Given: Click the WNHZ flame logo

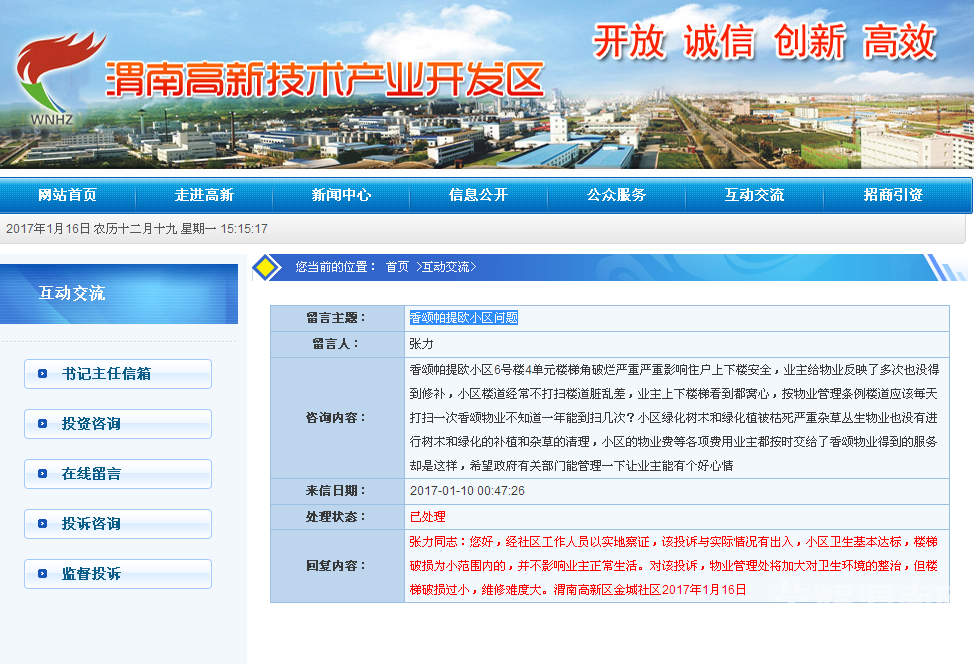Looking at the screenshot, I should (x=57, y=78).
